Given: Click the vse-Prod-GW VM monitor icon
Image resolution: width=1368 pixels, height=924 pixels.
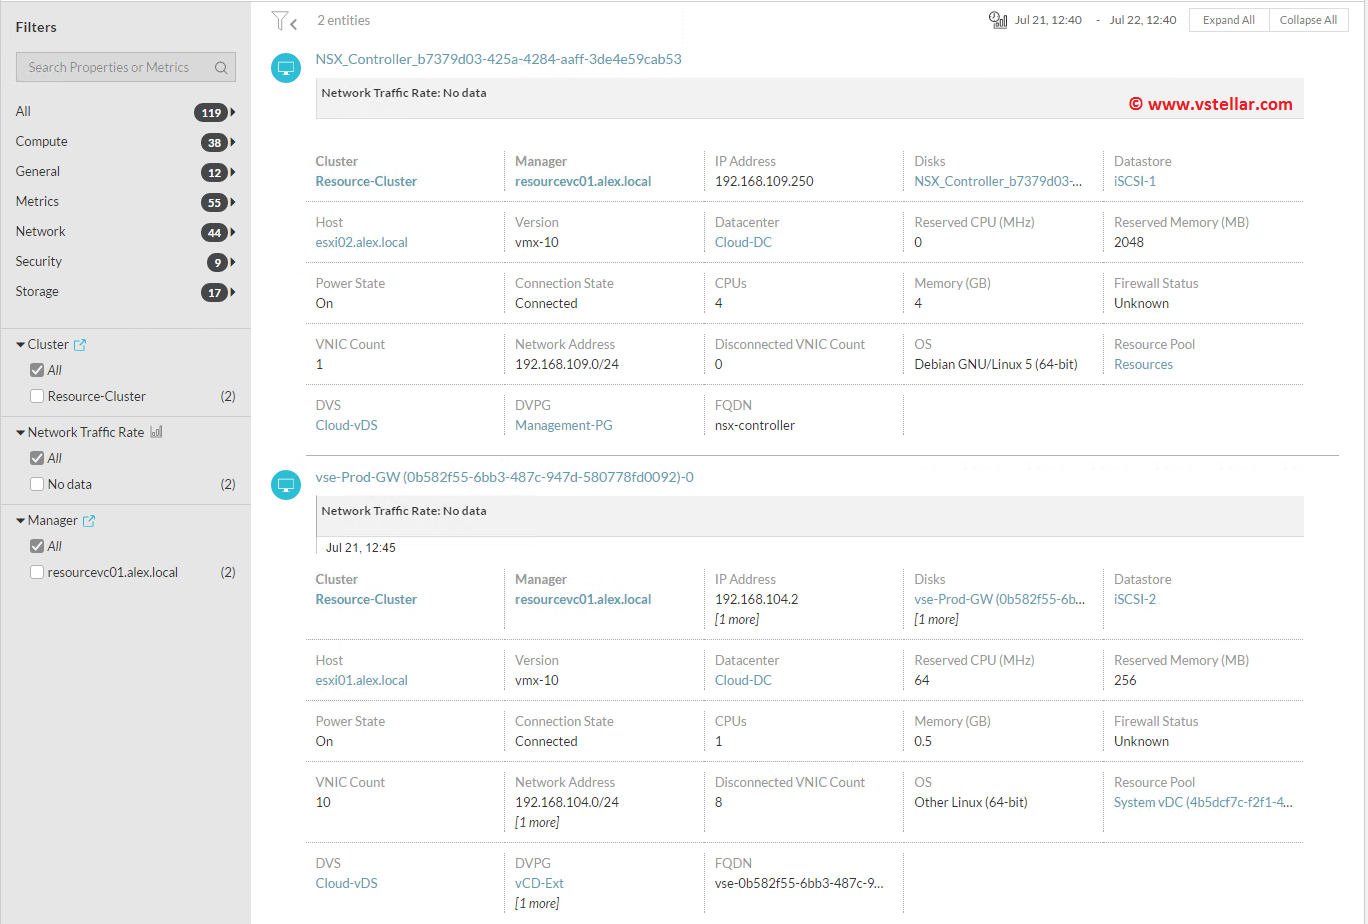Looking at the screenshot, I should click(x=286, y=485).
